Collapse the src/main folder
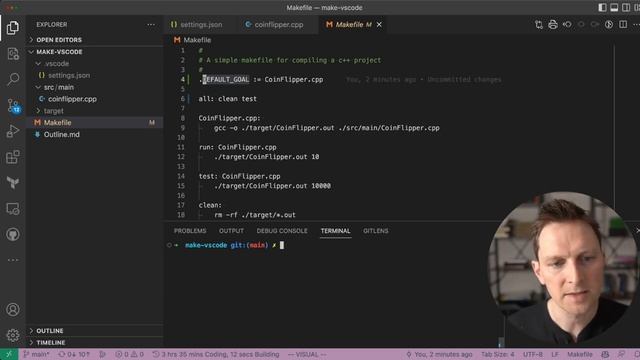Image resolution: width=640 pixels, height=360 pixels. tap(95, 87)
